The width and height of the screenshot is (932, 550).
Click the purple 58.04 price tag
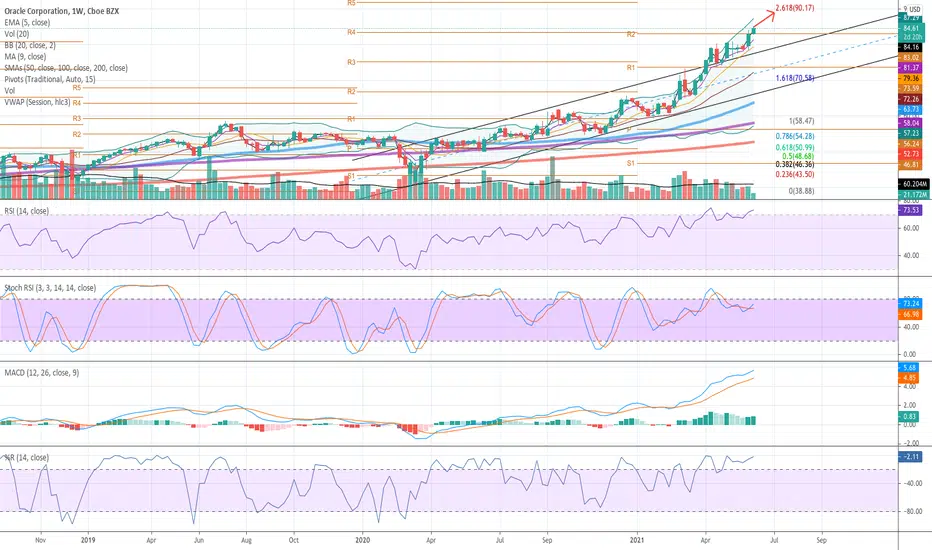911,123
